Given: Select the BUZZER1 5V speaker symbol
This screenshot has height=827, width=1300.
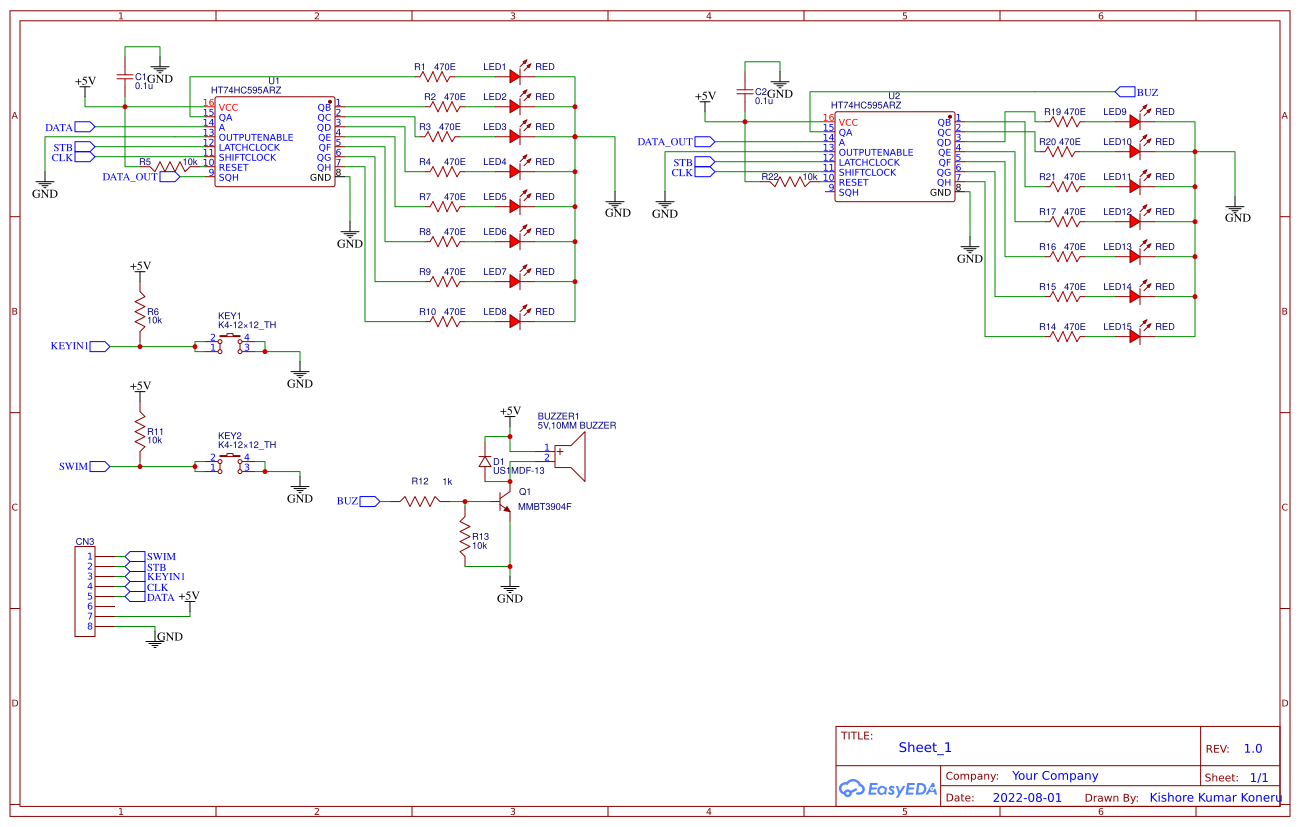Looking at the screenshot, I should tap(570, 455).
